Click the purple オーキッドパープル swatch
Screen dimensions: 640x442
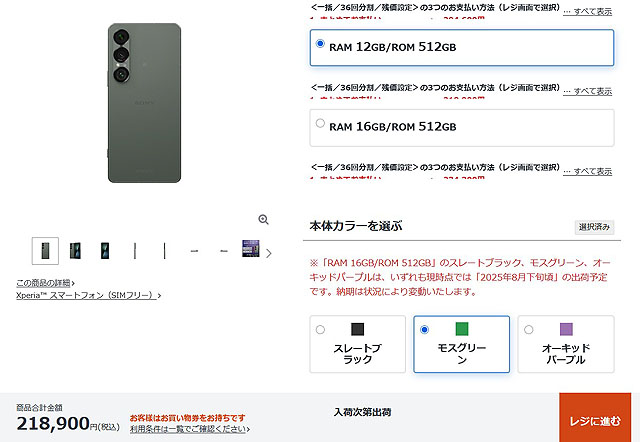point(566,329)
